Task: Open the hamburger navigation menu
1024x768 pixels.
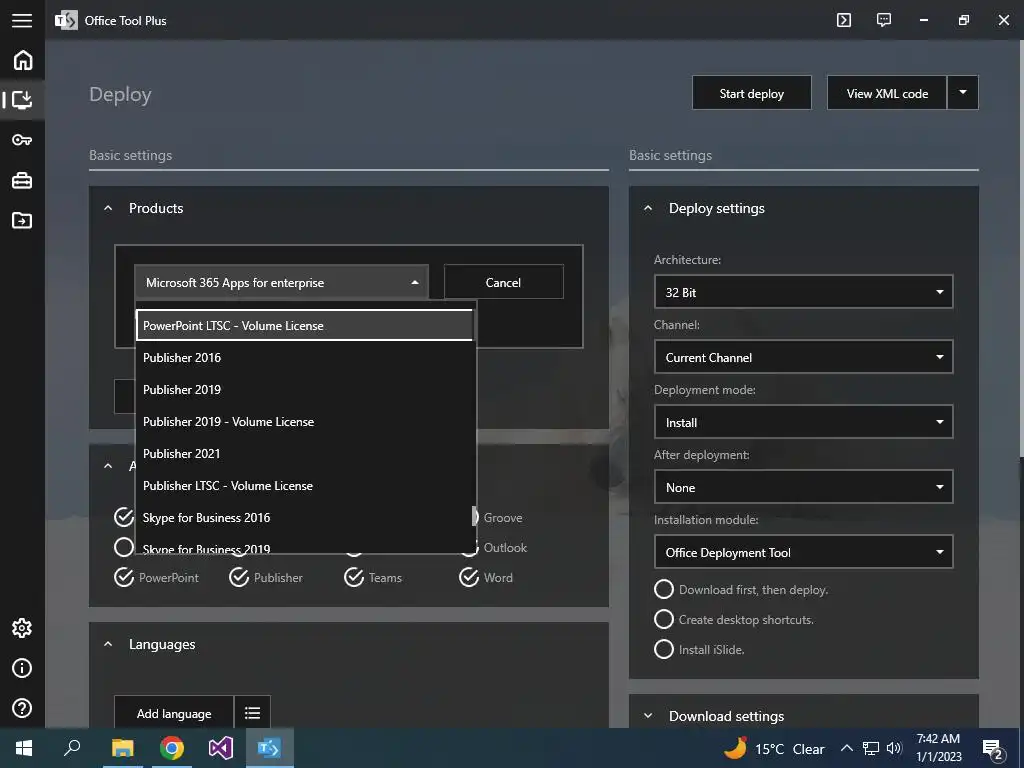Action: coord(22,20)
